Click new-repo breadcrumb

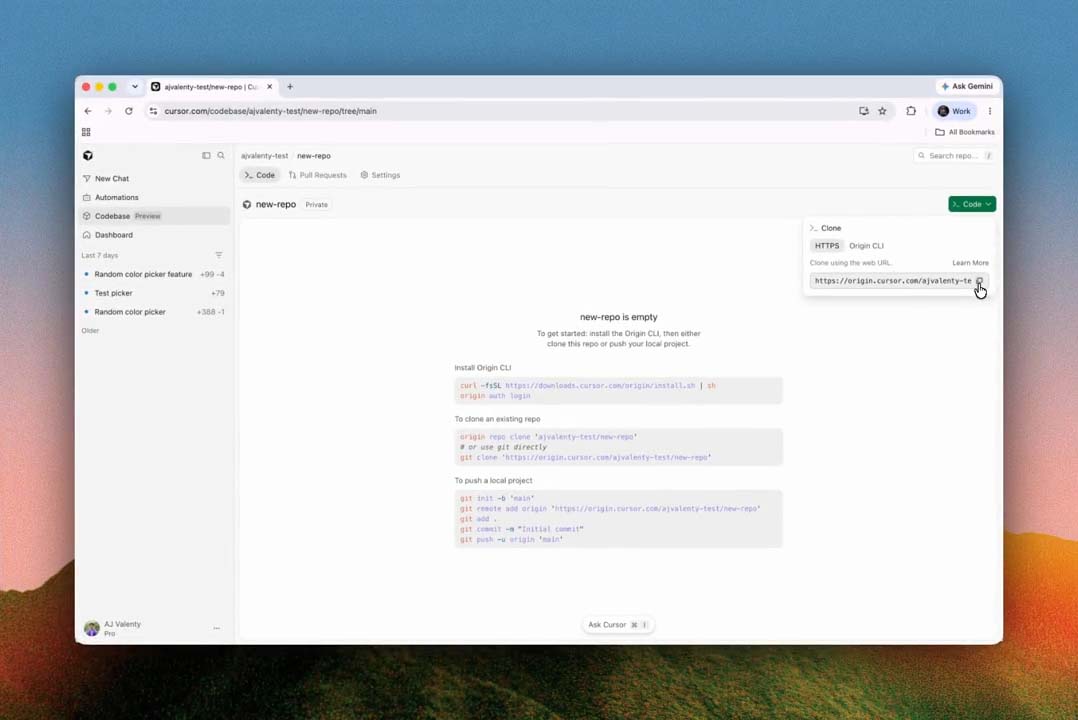tap(314, 156)
